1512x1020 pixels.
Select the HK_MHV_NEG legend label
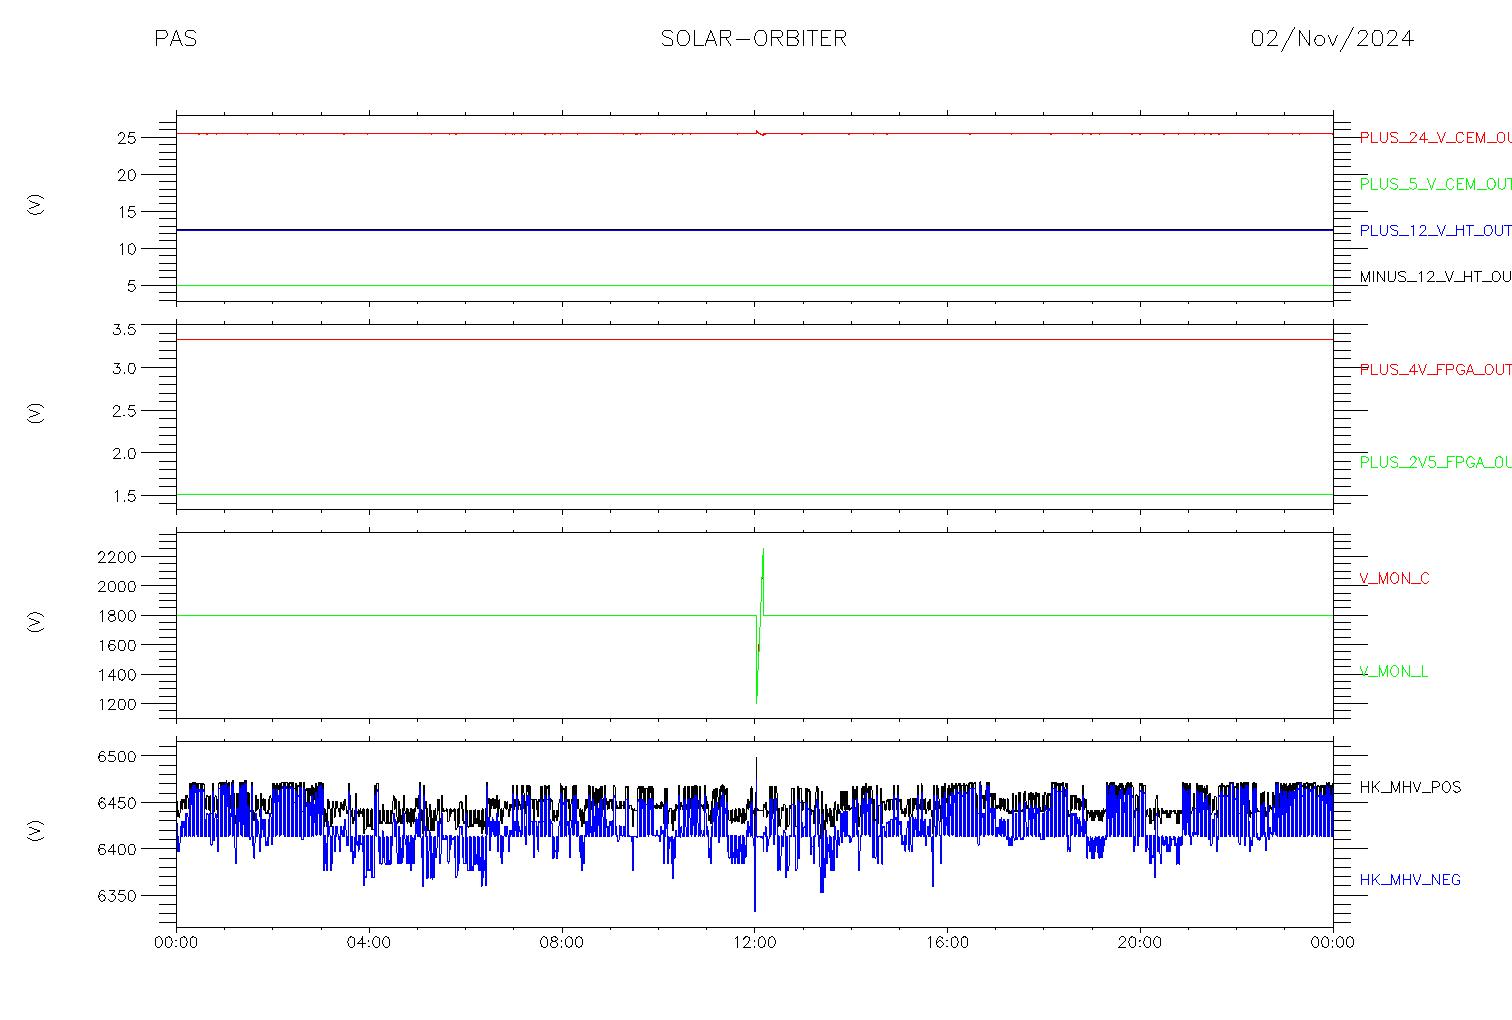(x=1410, y=880)
